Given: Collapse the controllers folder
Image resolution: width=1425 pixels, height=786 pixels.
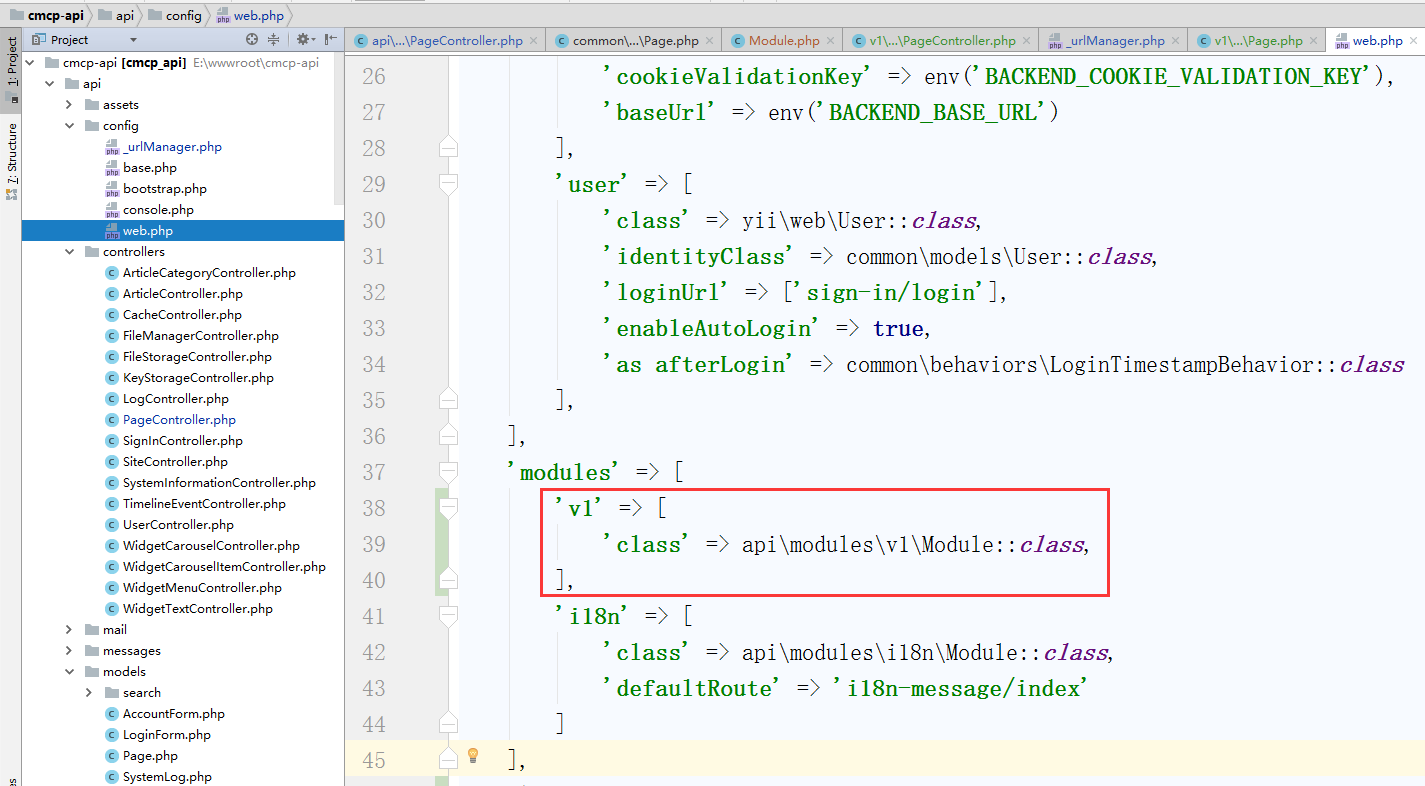Looking at the screenshot, I should [68, 252].
